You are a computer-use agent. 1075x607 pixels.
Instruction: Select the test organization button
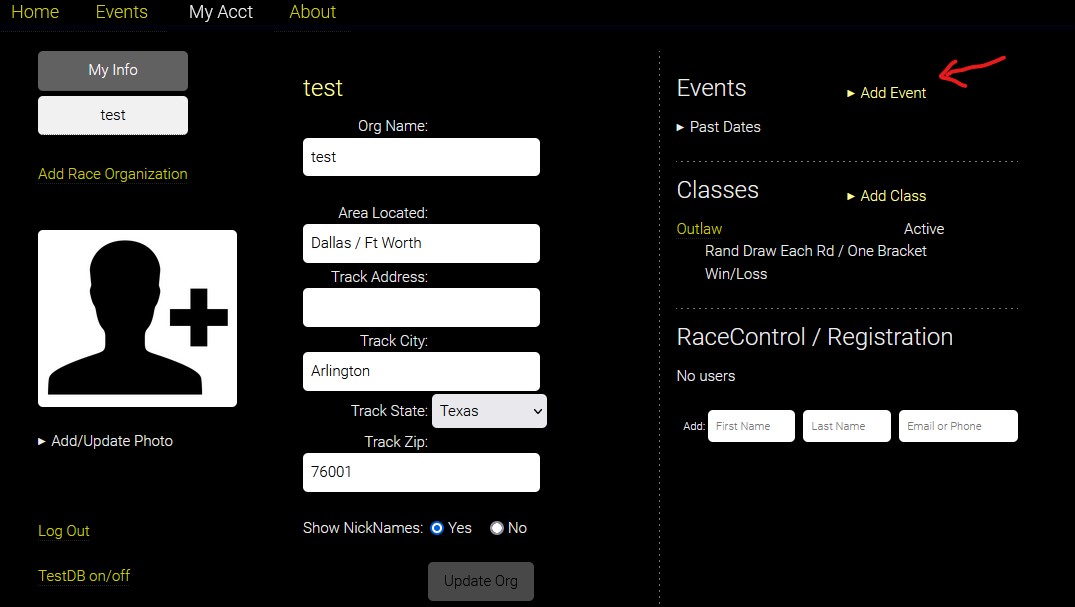(x=113, y=115)
